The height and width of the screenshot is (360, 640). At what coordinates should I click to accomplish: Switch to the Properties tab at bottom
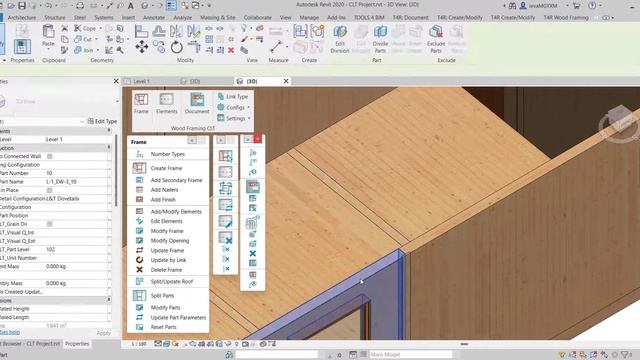click(77, 344)
